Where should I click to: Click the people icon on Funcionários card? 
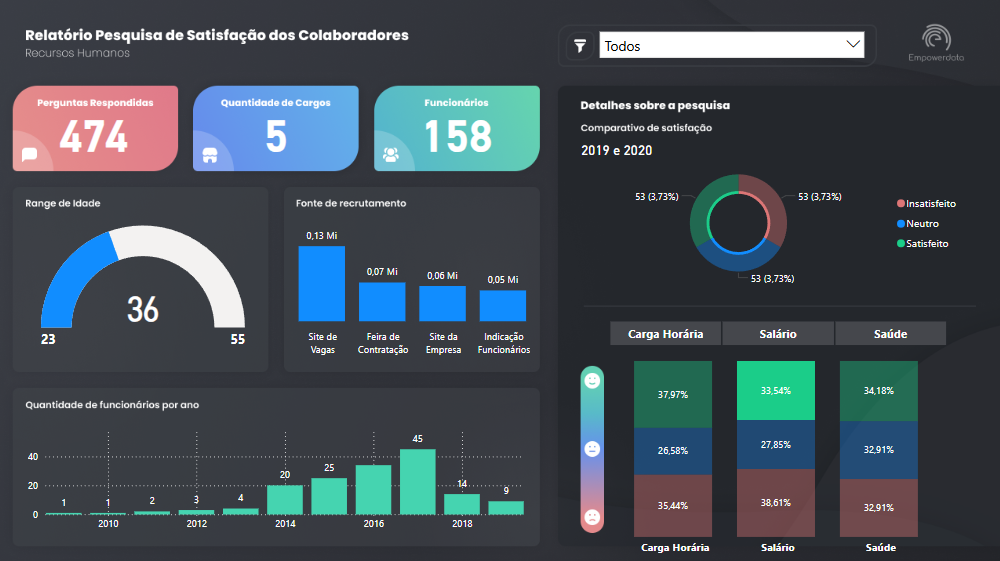(391, 155)
